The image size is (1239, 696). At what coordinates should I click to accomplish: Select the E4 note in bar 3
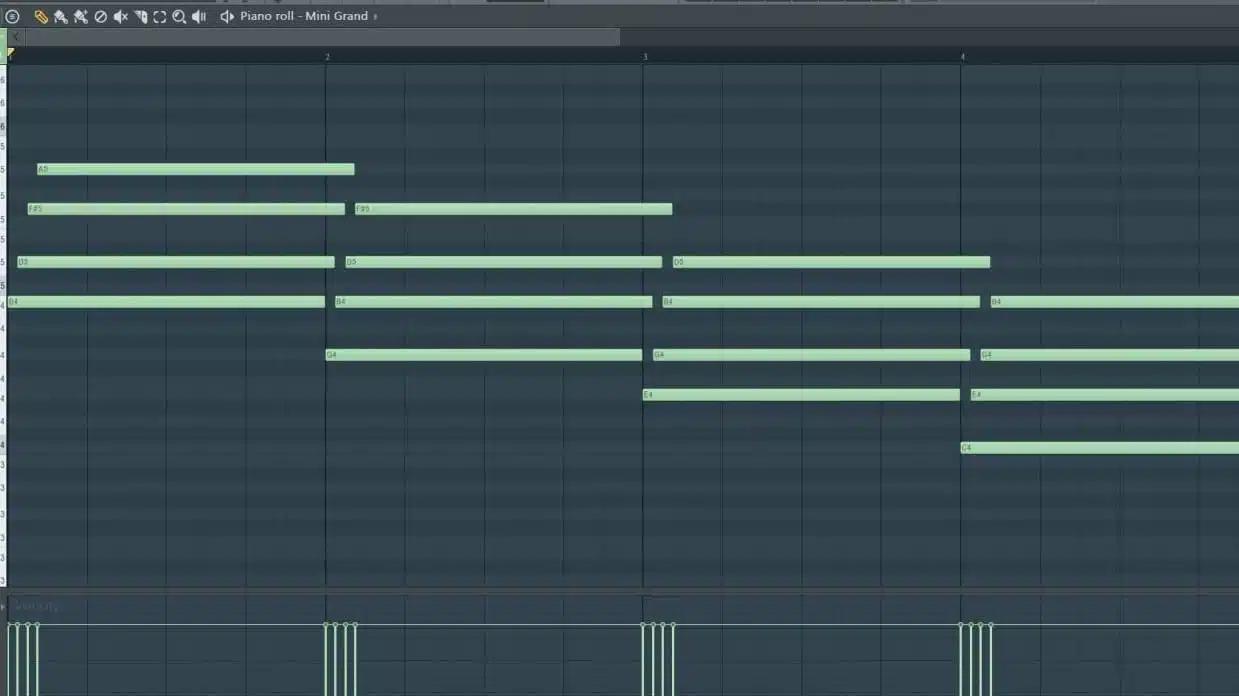point(801,395)
